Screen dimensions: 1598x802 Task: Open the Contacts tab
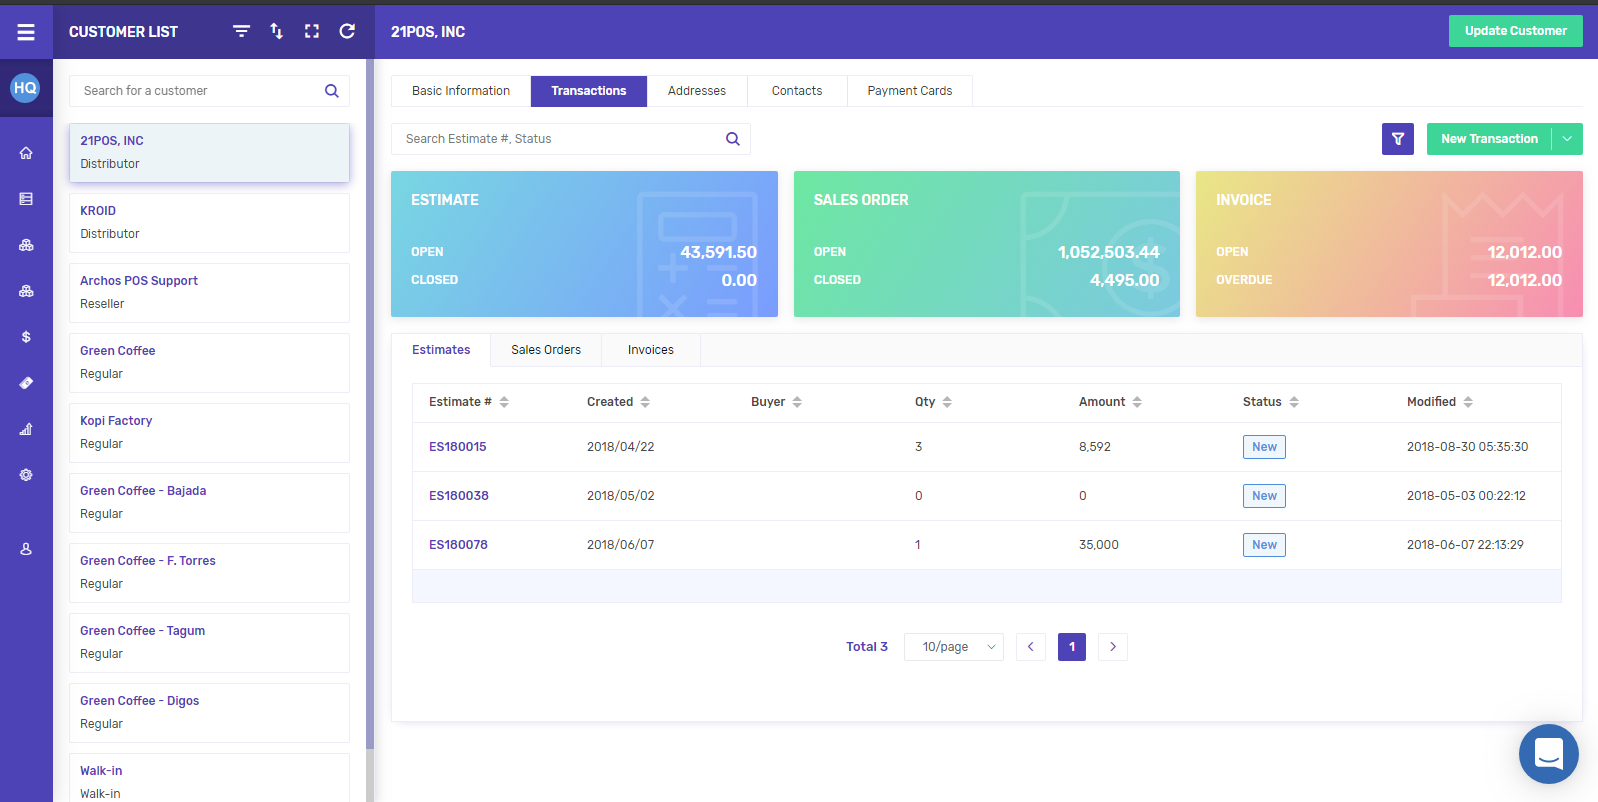click(797, 91)
